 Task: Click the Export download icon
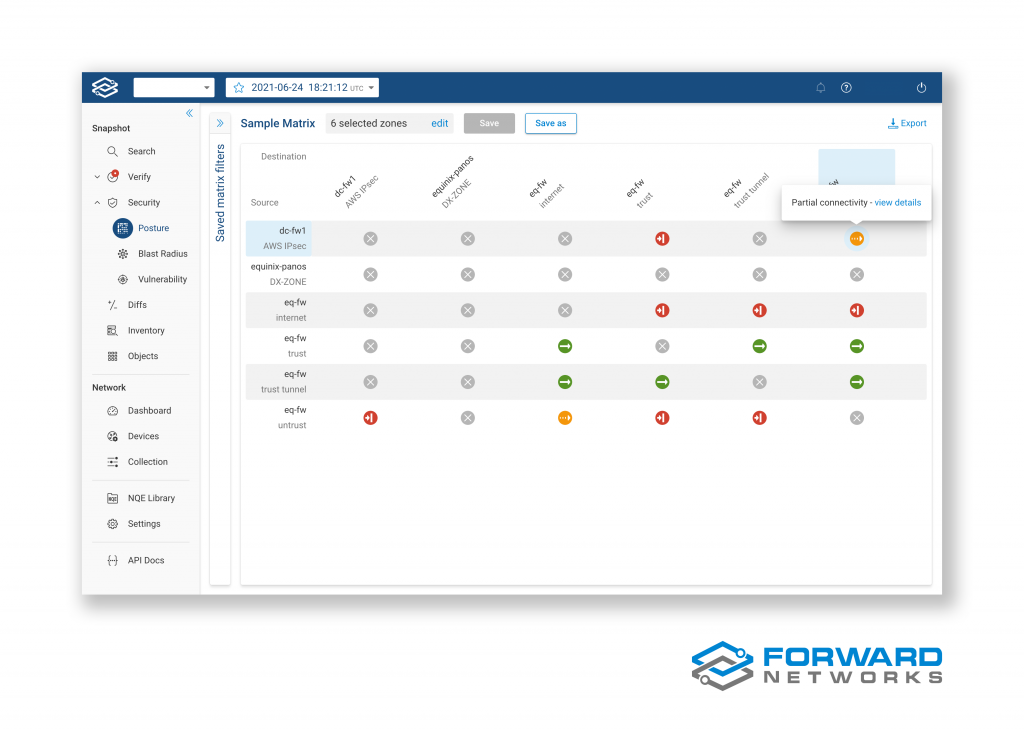pos(893,124)
